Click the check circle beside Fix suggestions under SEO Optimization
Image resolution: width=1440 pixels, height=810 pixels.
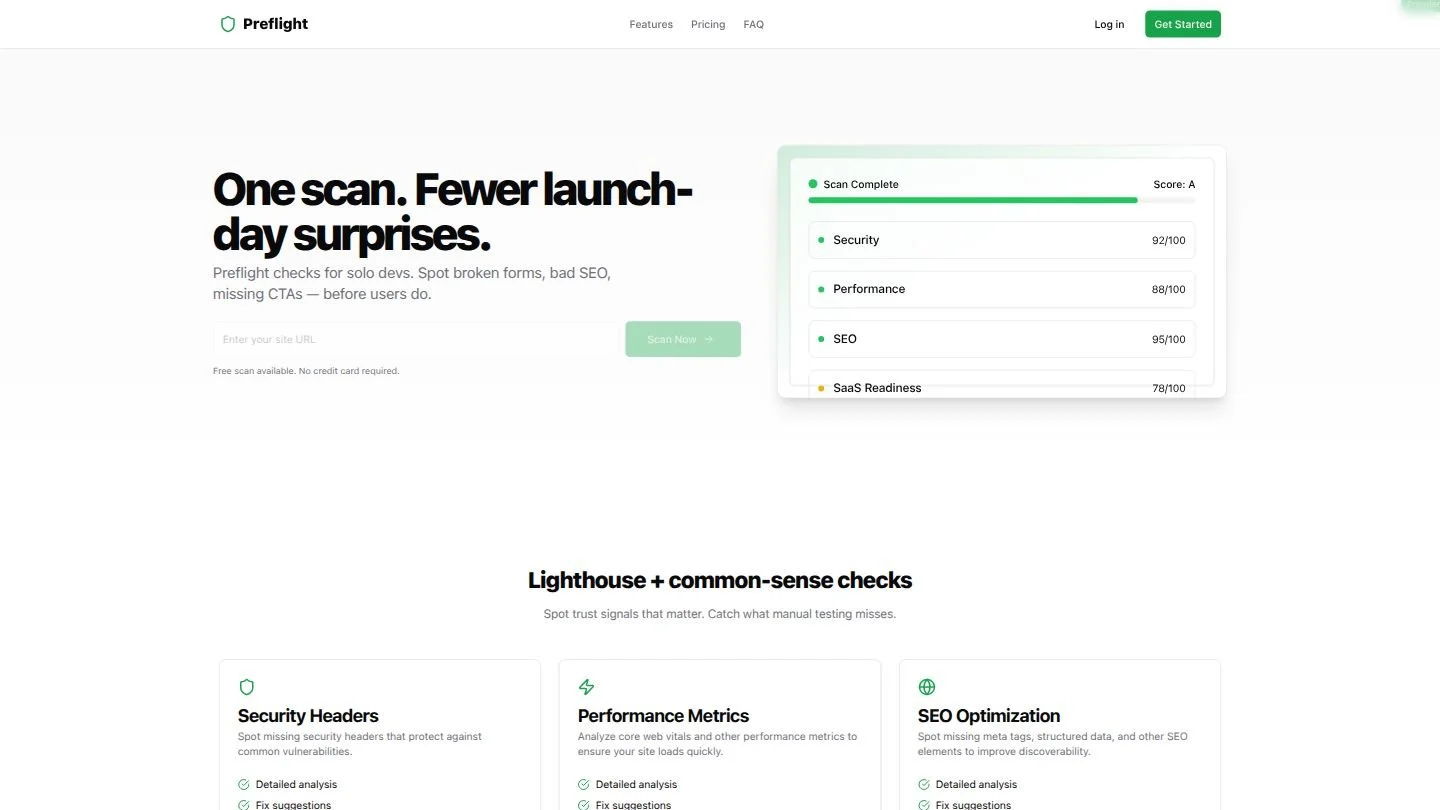point(922,804)
